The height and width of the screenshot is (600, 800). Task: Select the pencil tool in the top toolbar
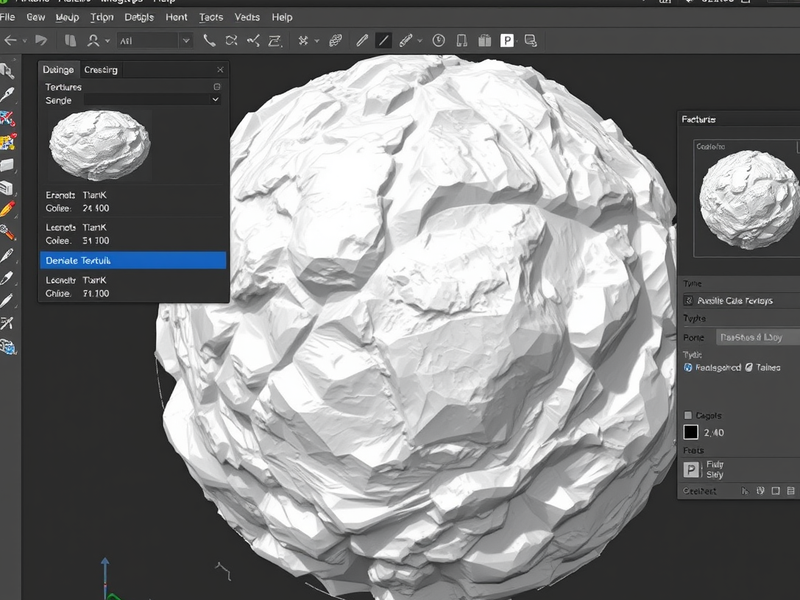pyautogui.click(x=362, y=40)
